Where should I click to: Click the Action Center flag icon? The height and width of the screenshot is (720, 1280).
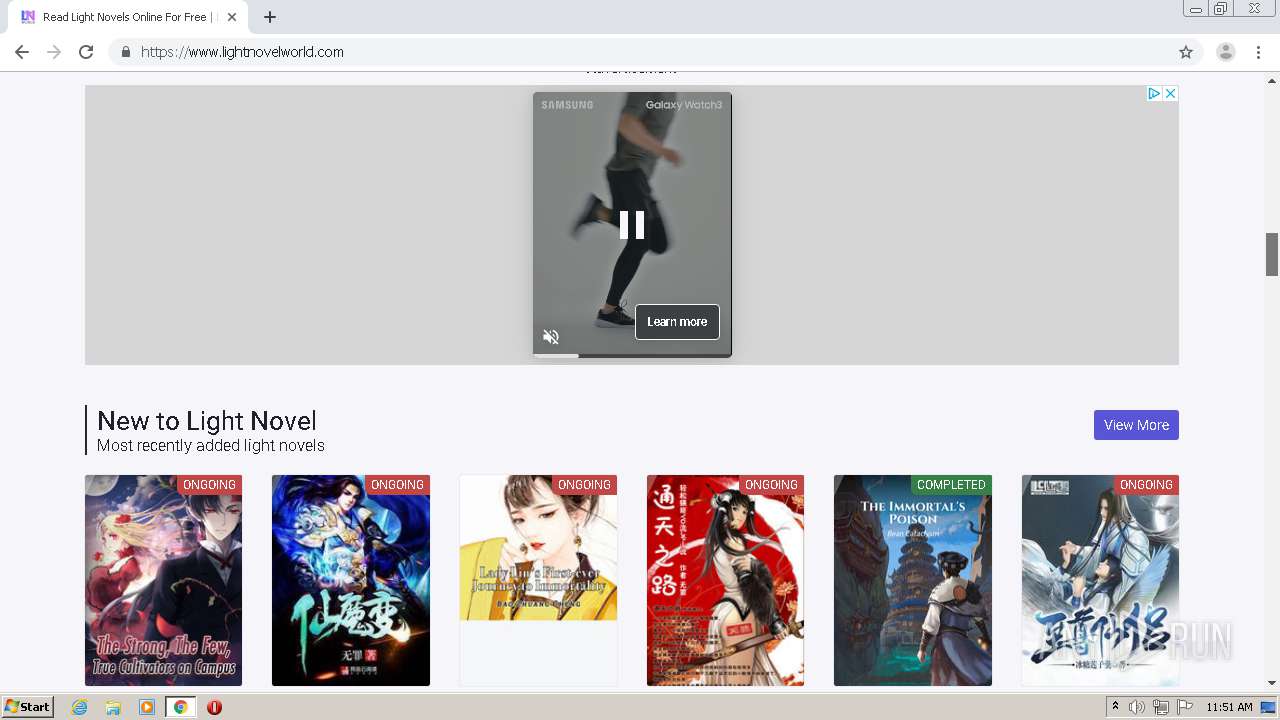click(1185, 707)
